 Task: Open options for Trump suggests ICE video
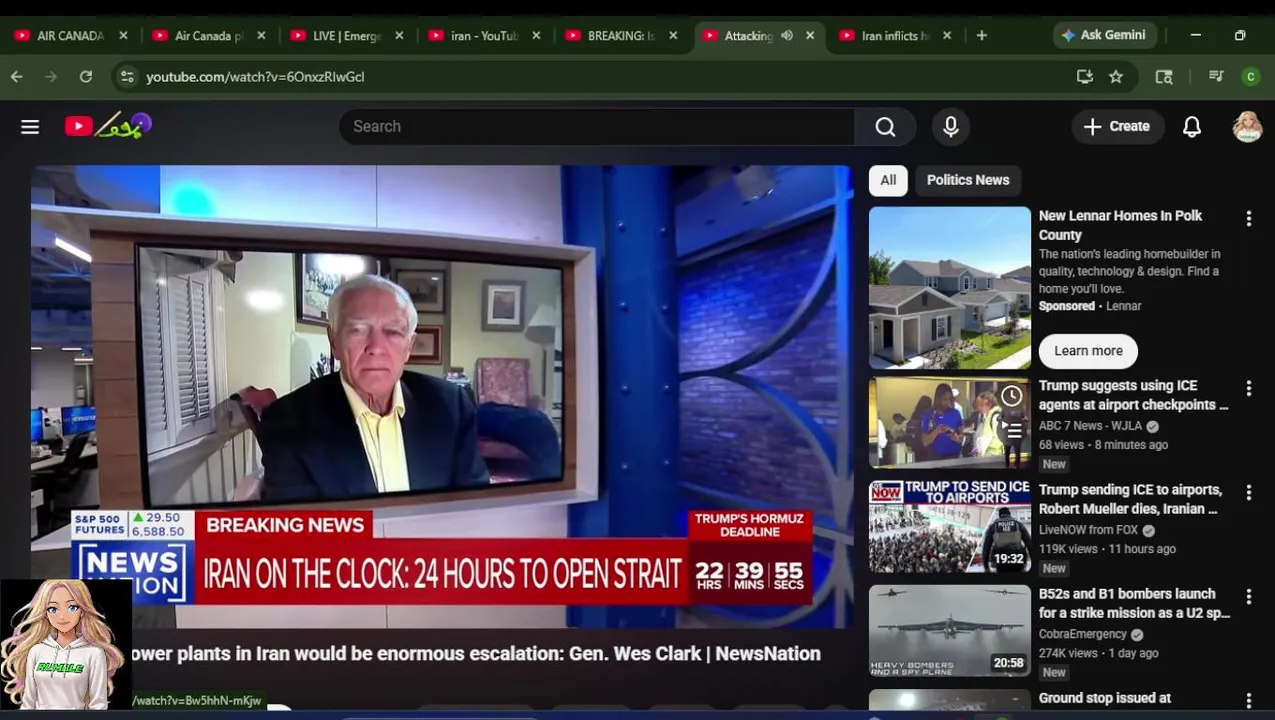[1248, 388]
